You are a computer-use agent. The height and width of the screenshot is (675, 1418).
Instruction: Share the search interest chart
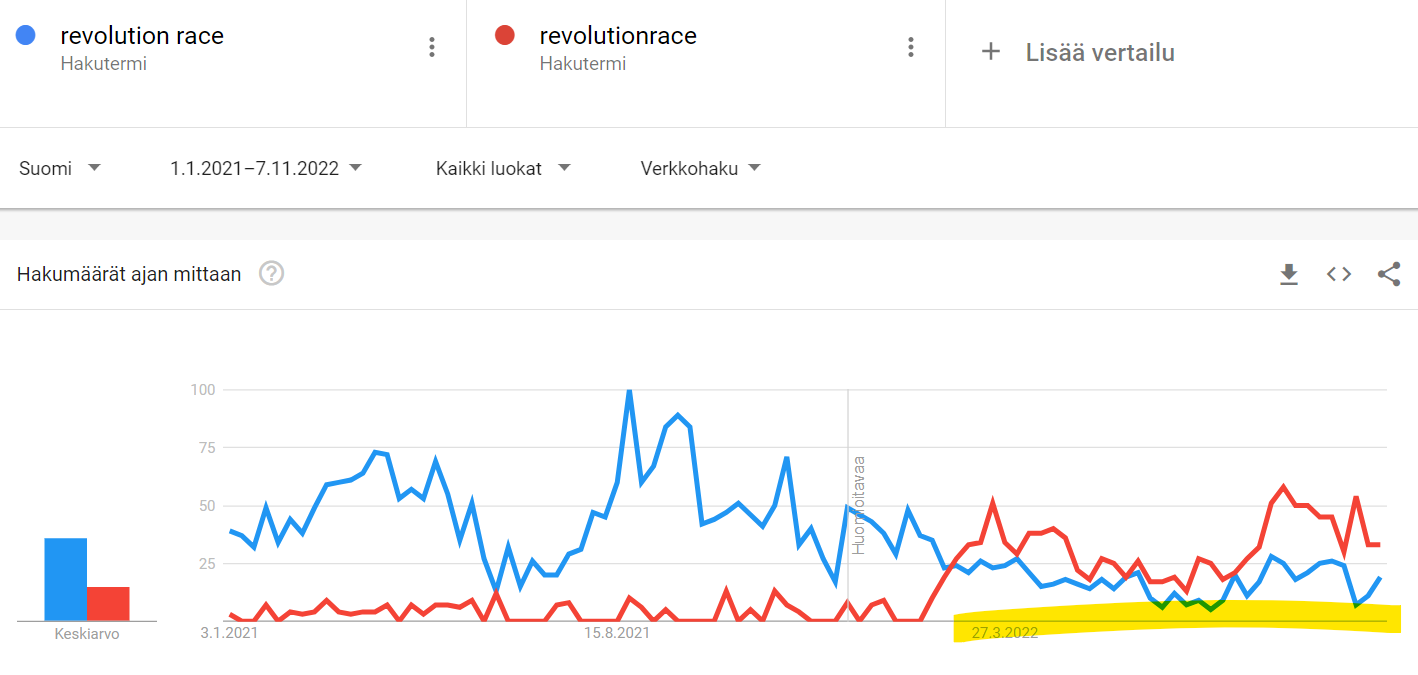click(x=1388, y=274)
